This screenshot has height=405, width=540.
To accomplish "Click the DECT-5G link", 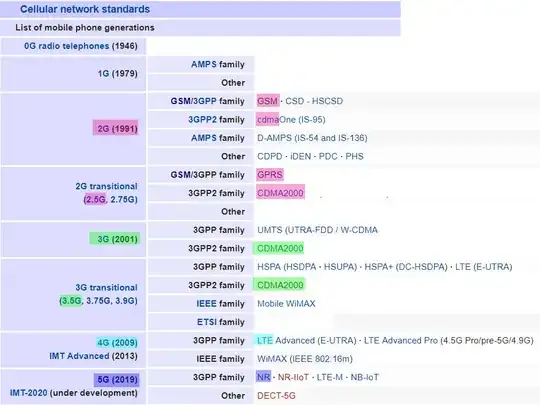I will (276, 396).
